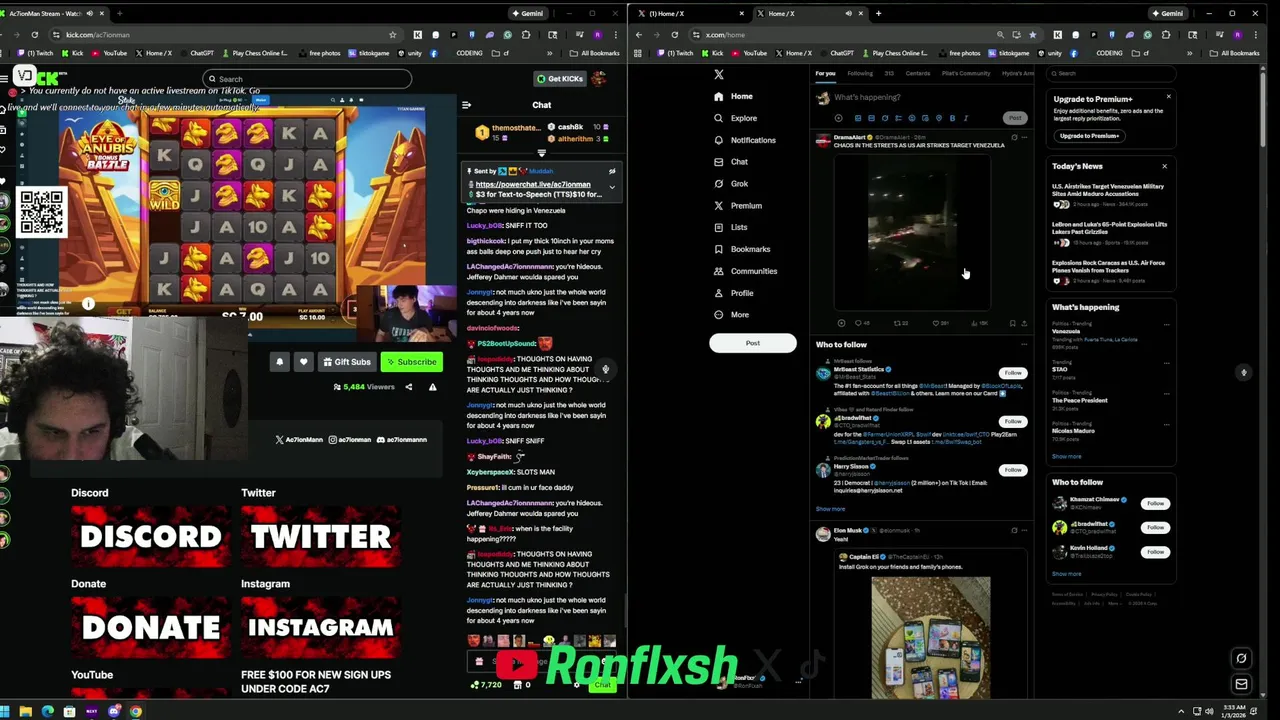Click the X search field
1280x720 pixels.
click(1110, 73)
